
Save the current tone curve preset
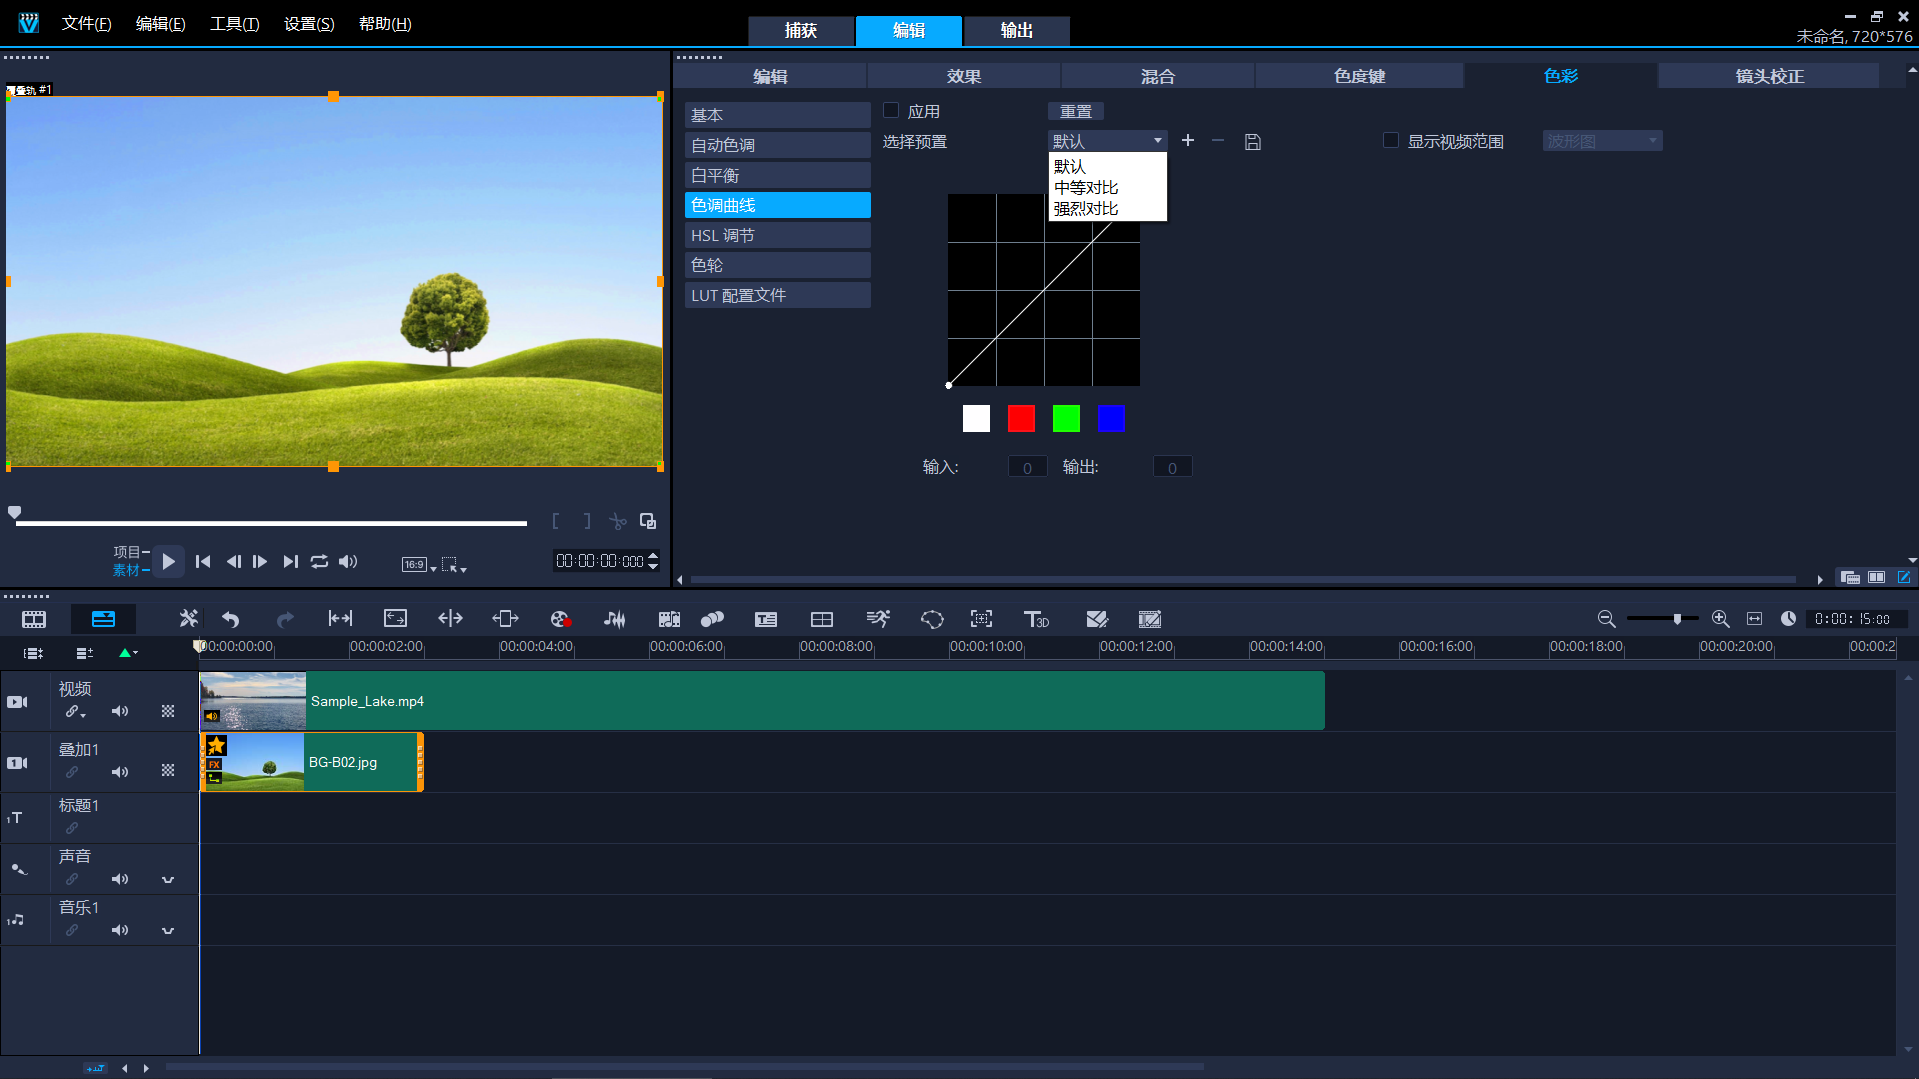pyautogui.click(x=1252, y=142)
